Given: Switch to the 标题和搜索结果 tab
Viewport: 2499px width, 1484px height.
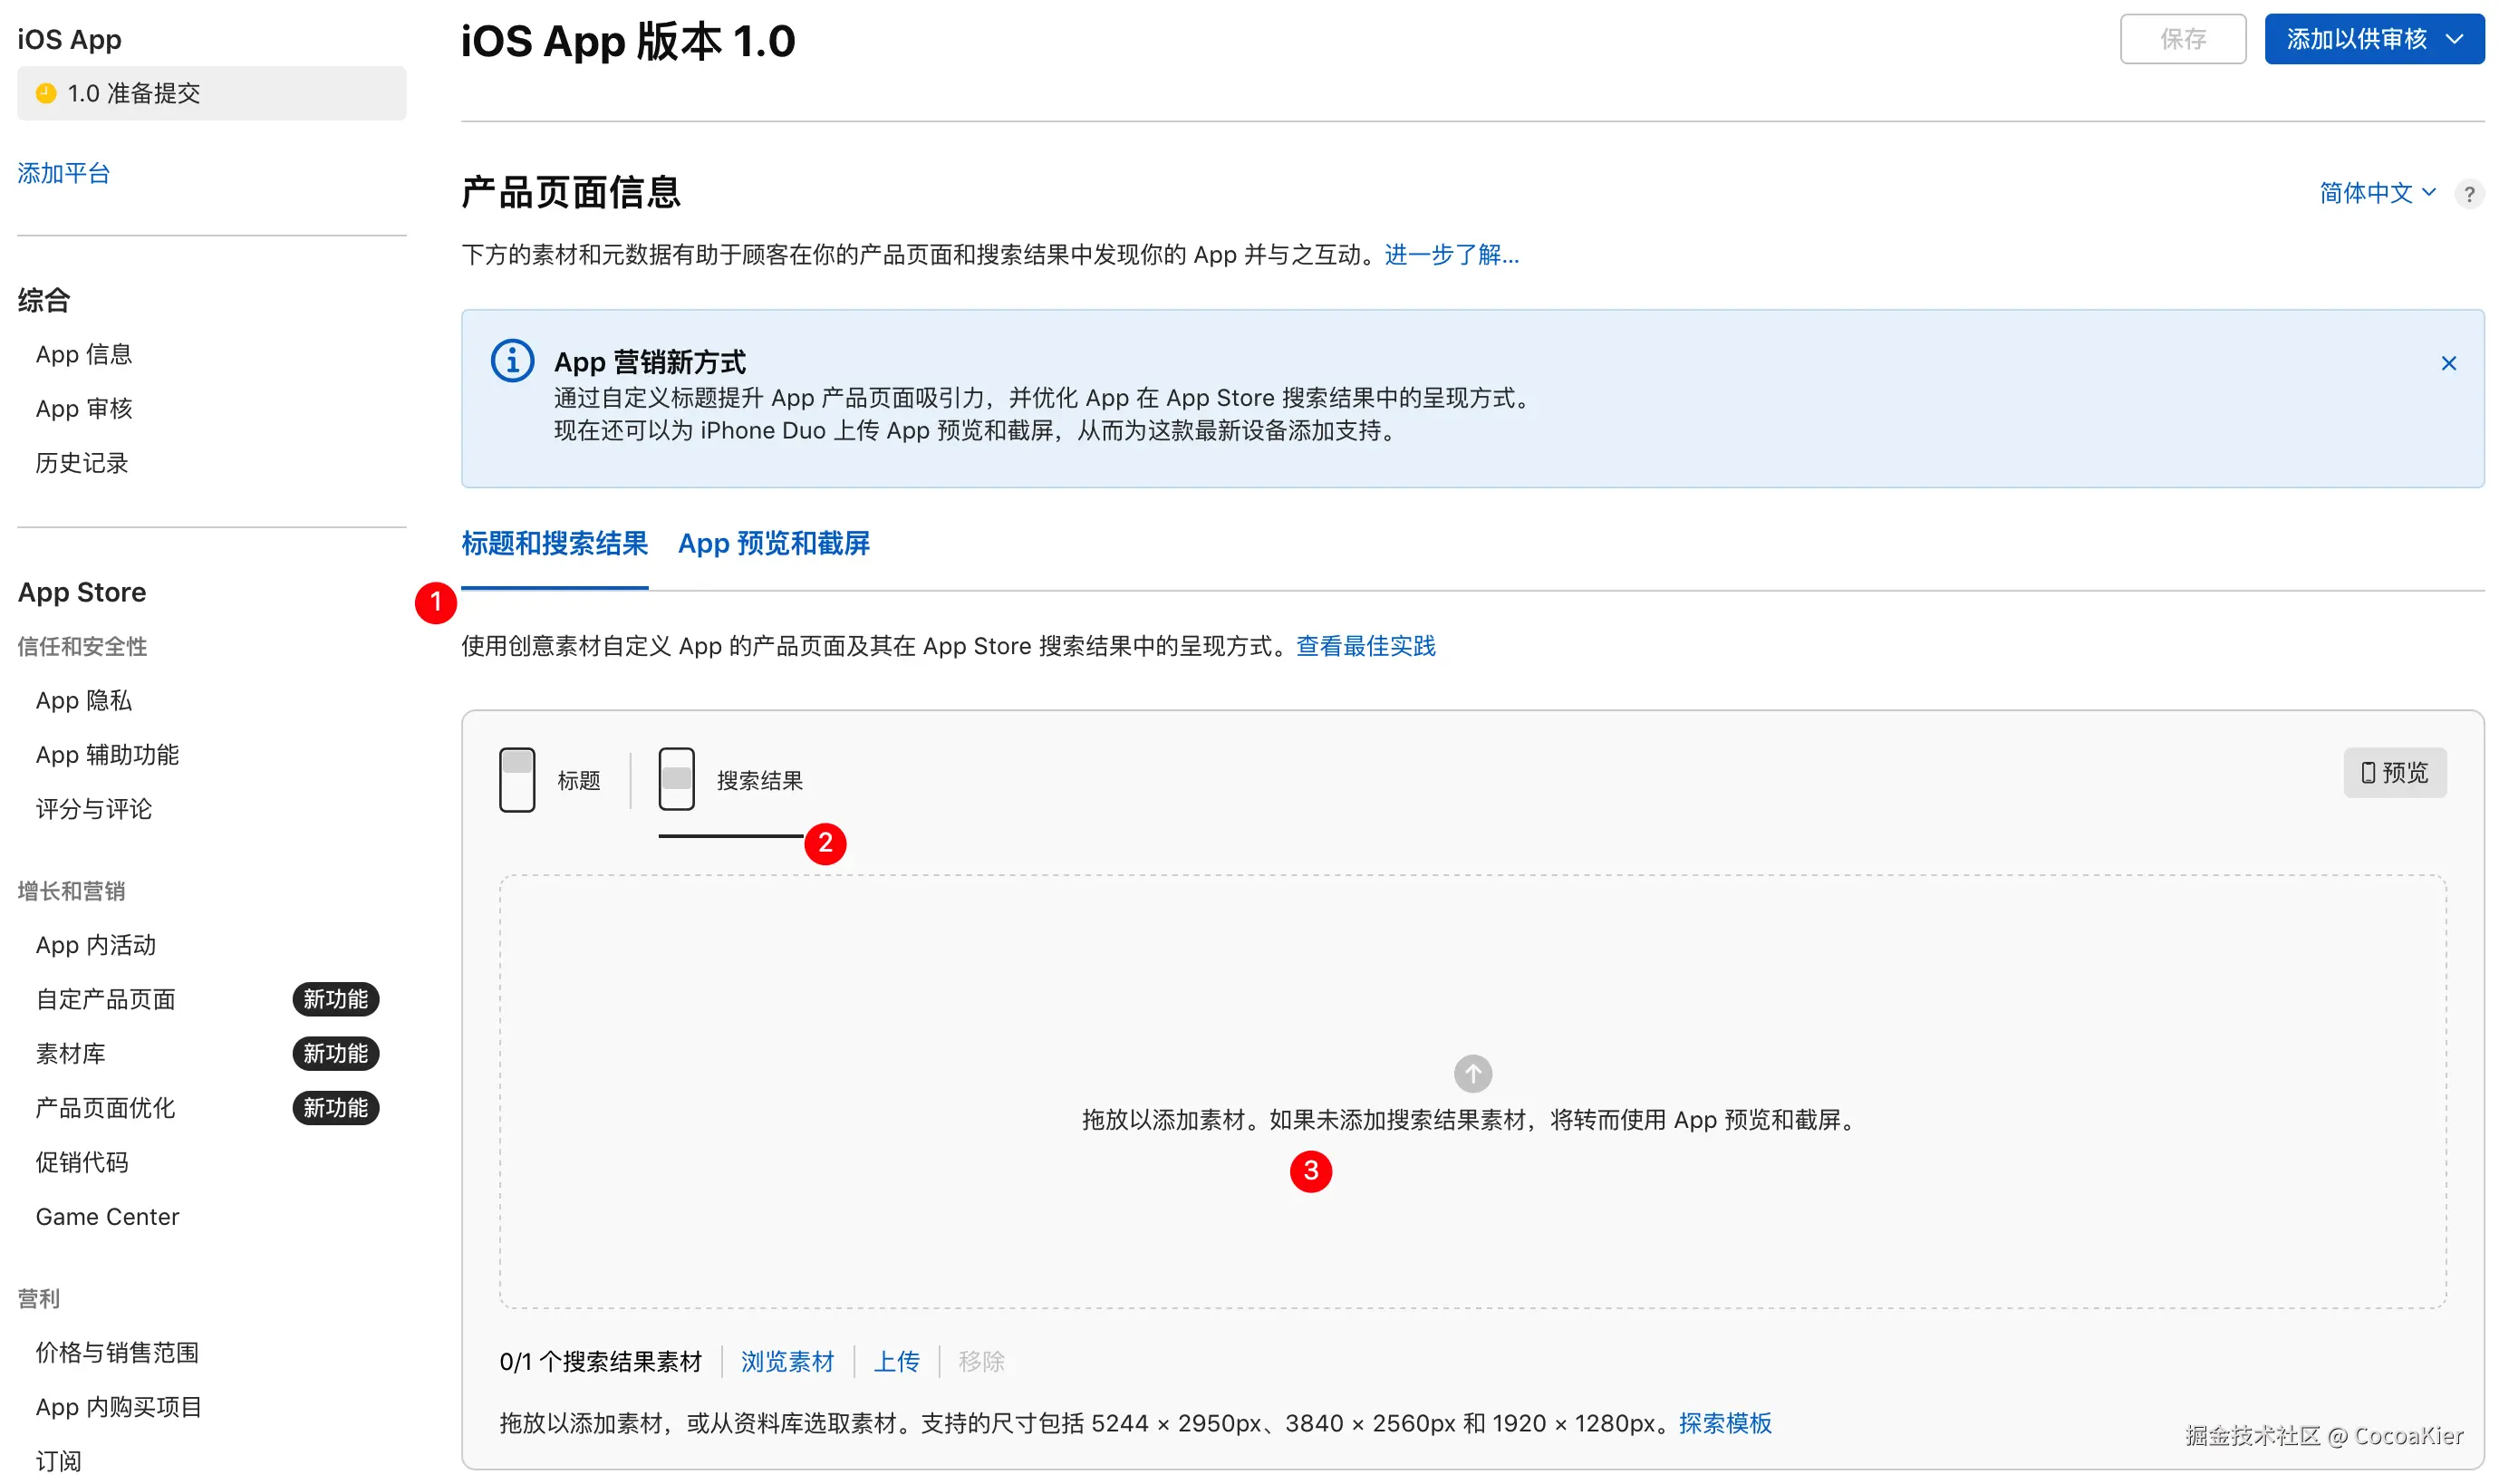Looking at the screenshot, I should pos(554,543).
